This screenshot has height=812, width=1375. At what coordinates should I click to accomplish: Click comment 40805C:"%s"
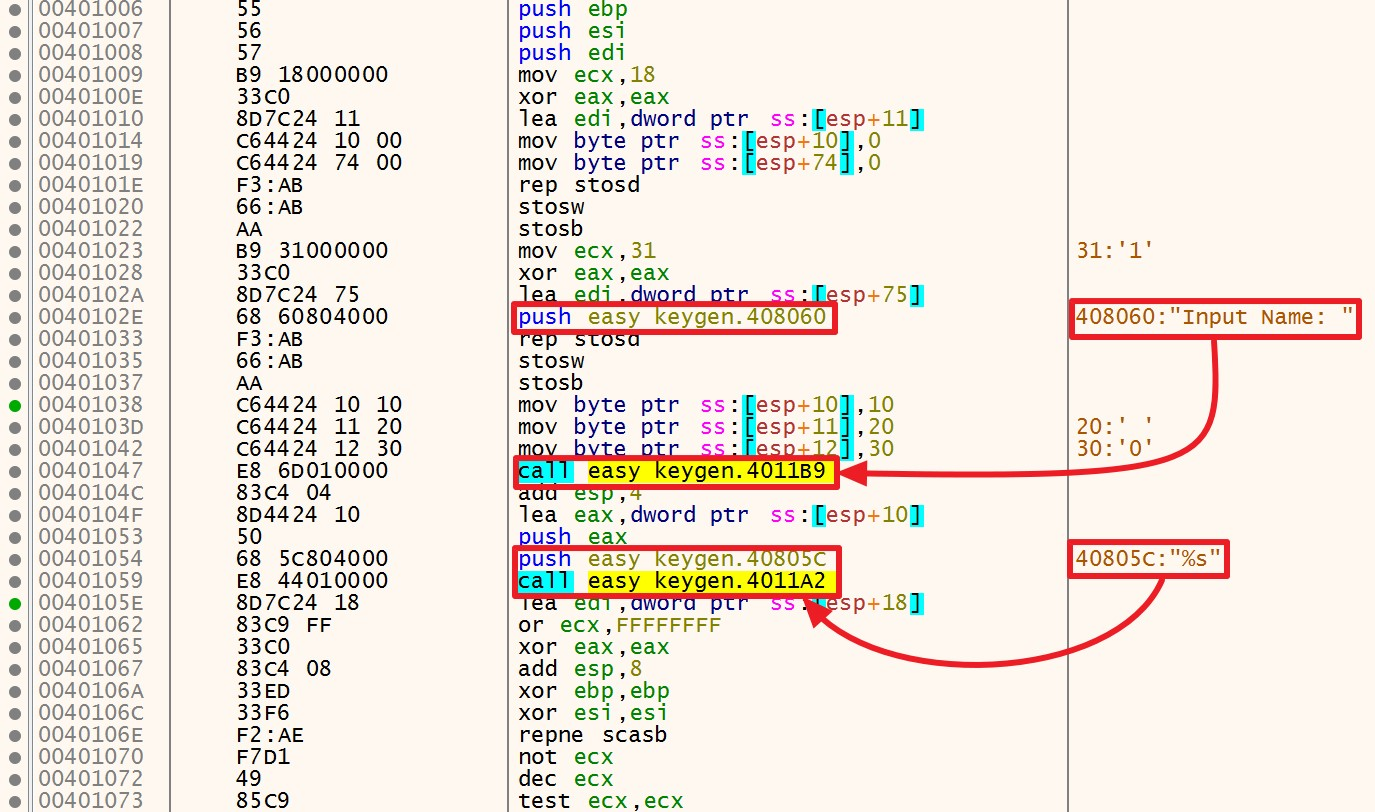point(1150,559)
